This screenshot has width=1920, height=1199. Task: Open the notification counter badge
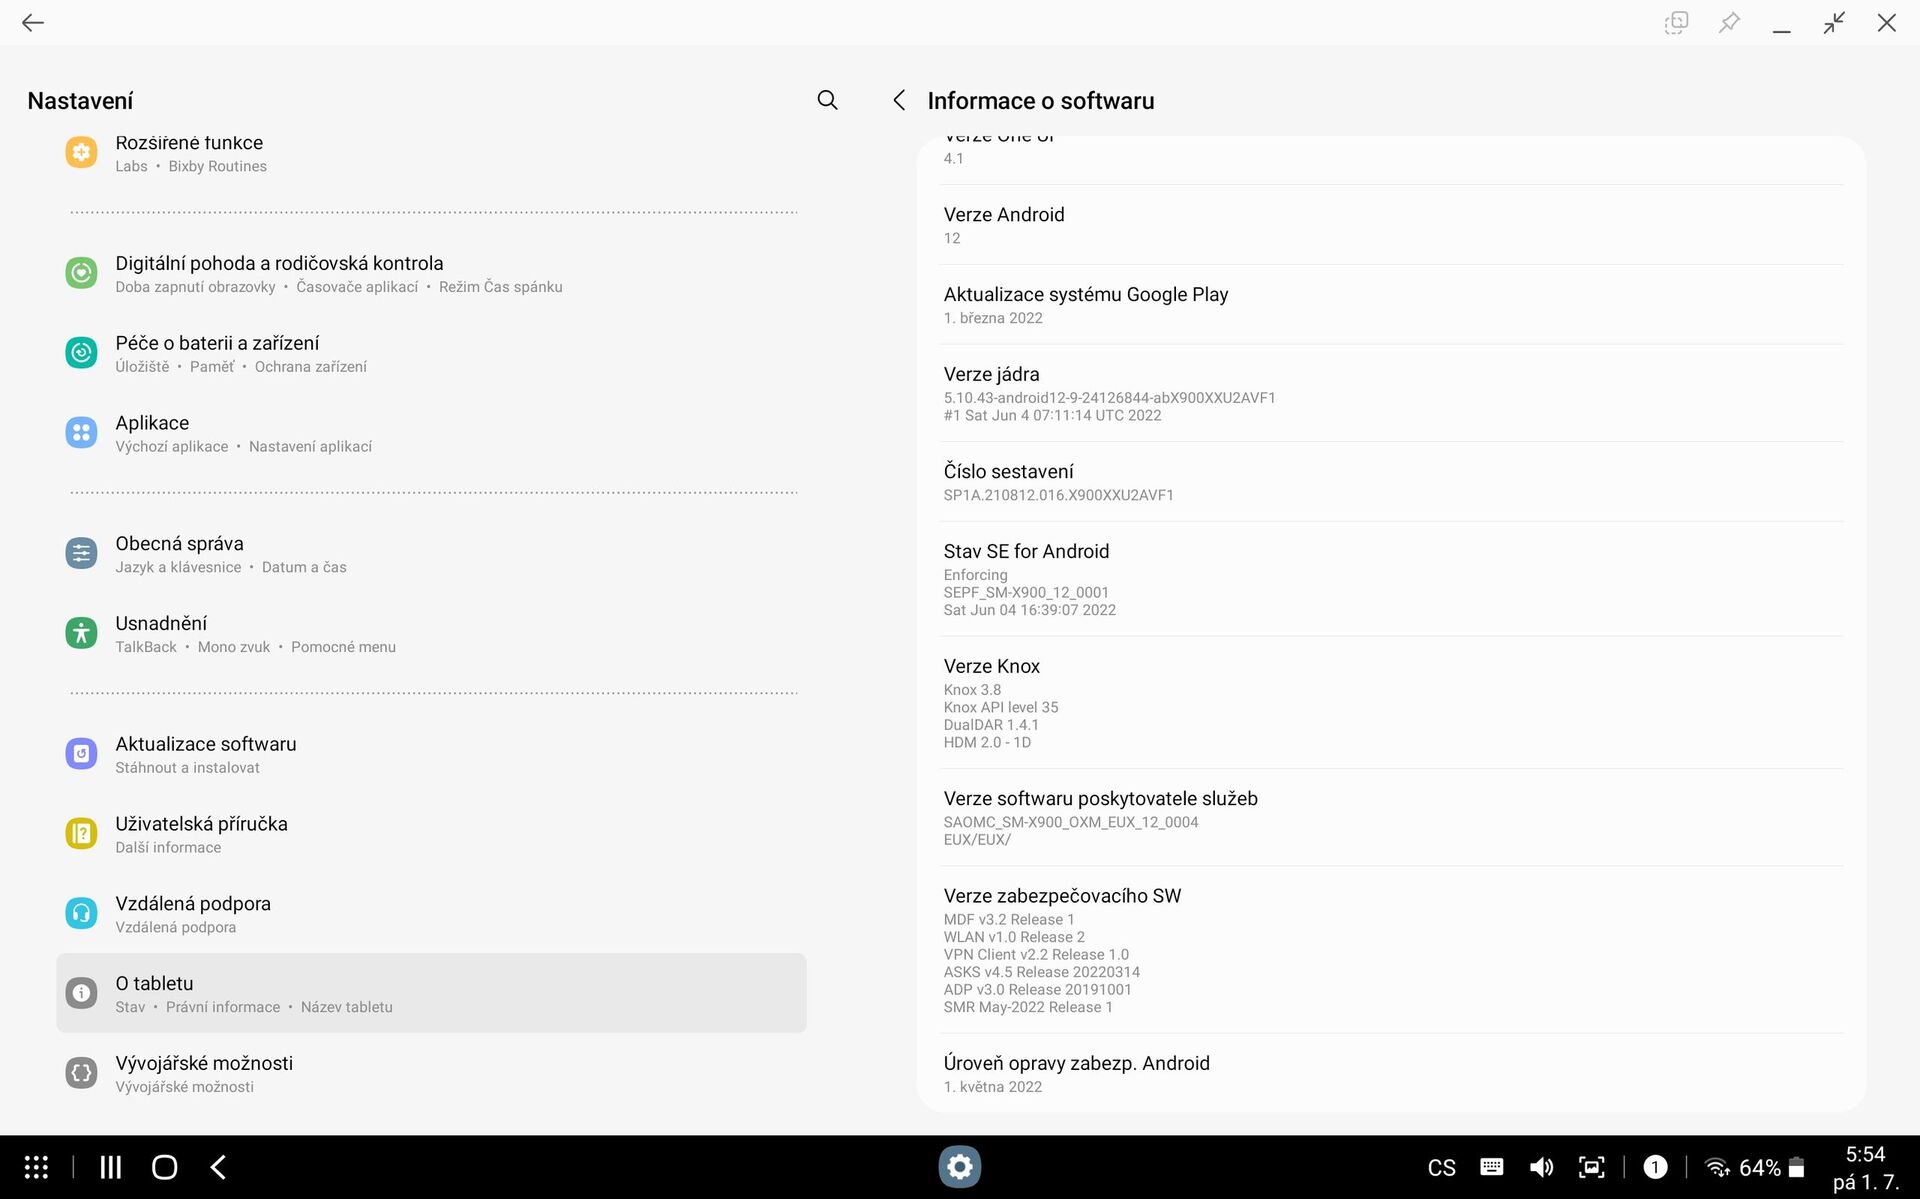[1656, 1166]
